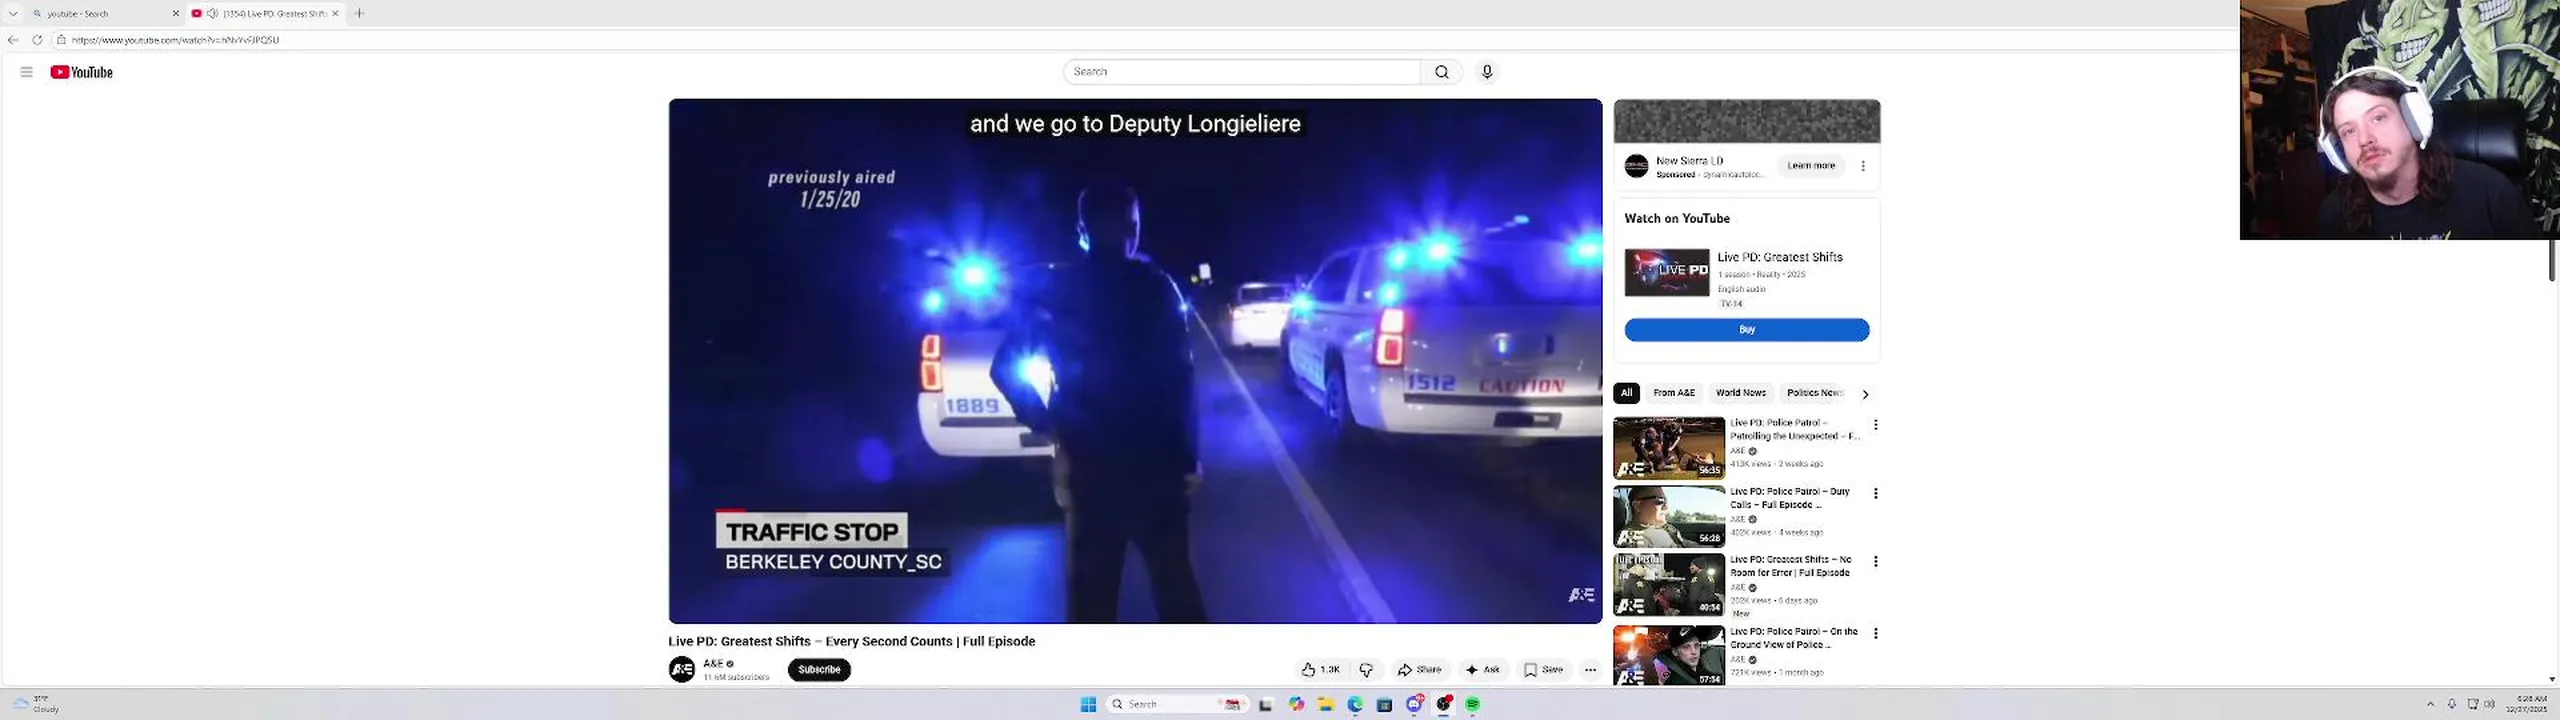The height and width of the screenshot is (720, 2560).
Task: Open Task View from taskbar
Action: pos(1265,704)
